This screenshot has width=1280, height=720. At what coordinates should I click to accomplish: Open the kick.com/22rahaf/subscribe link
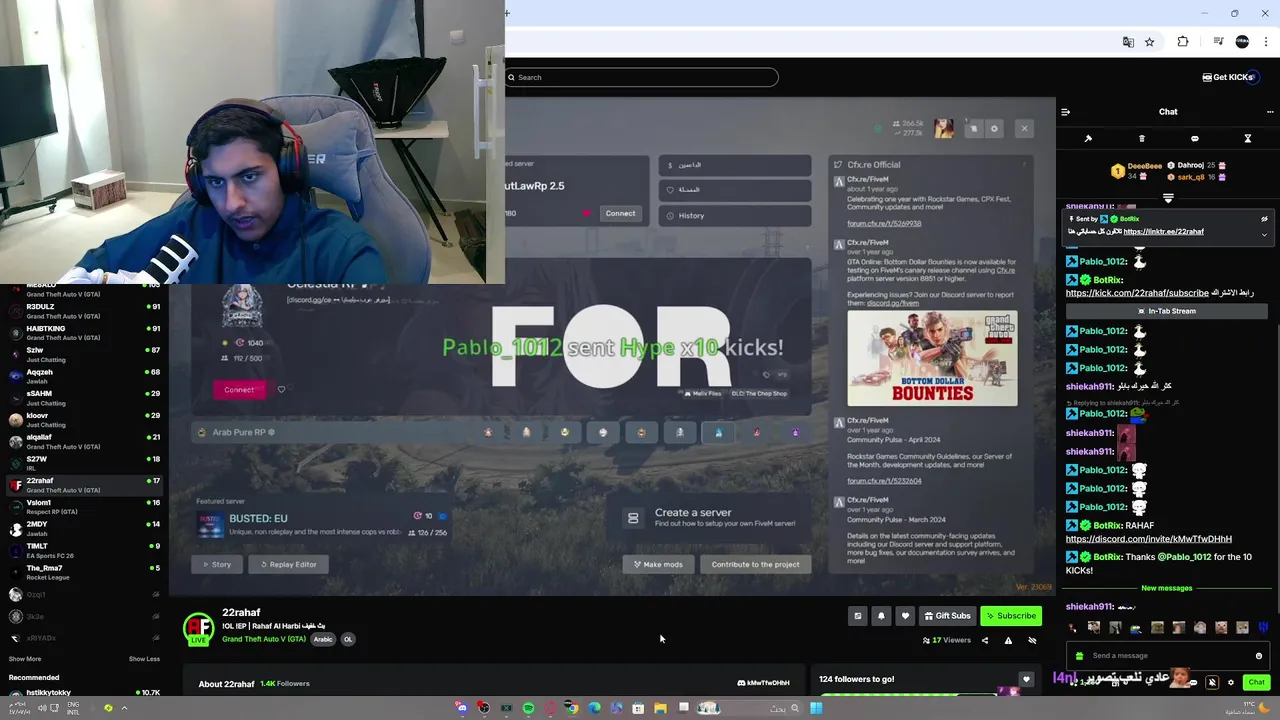pyautogui.click(x=1137, y=293)
